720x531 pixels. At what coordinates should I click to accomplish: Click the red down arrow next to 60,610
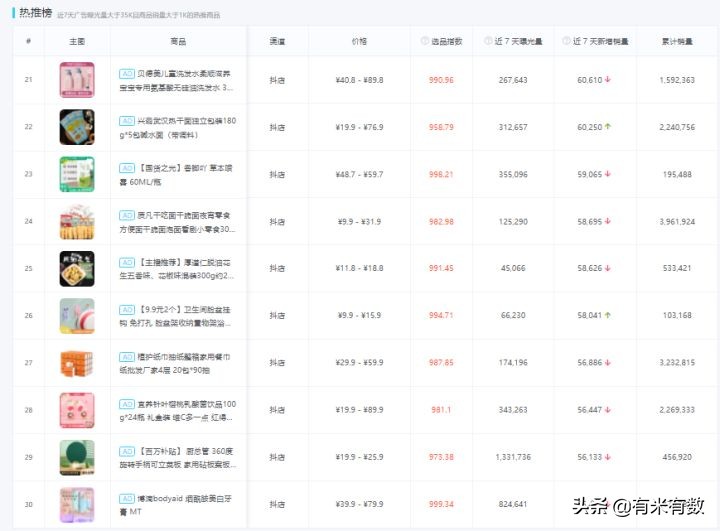click(x=608, y=79)
